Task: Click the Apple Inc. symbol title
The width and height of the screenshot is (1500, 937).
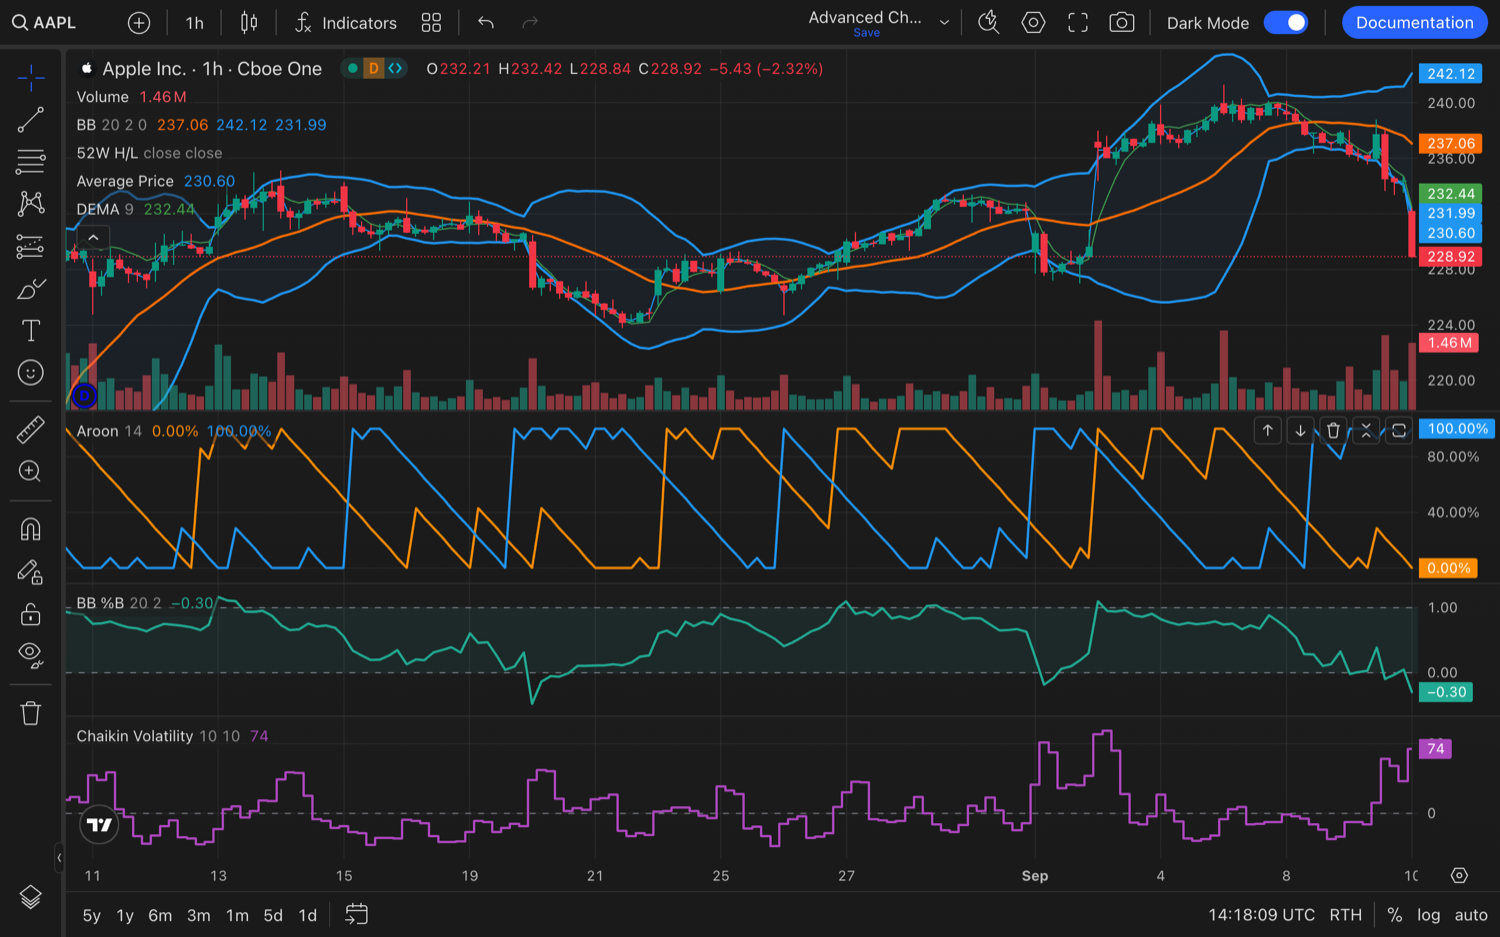Action: (x=212, y=68)
